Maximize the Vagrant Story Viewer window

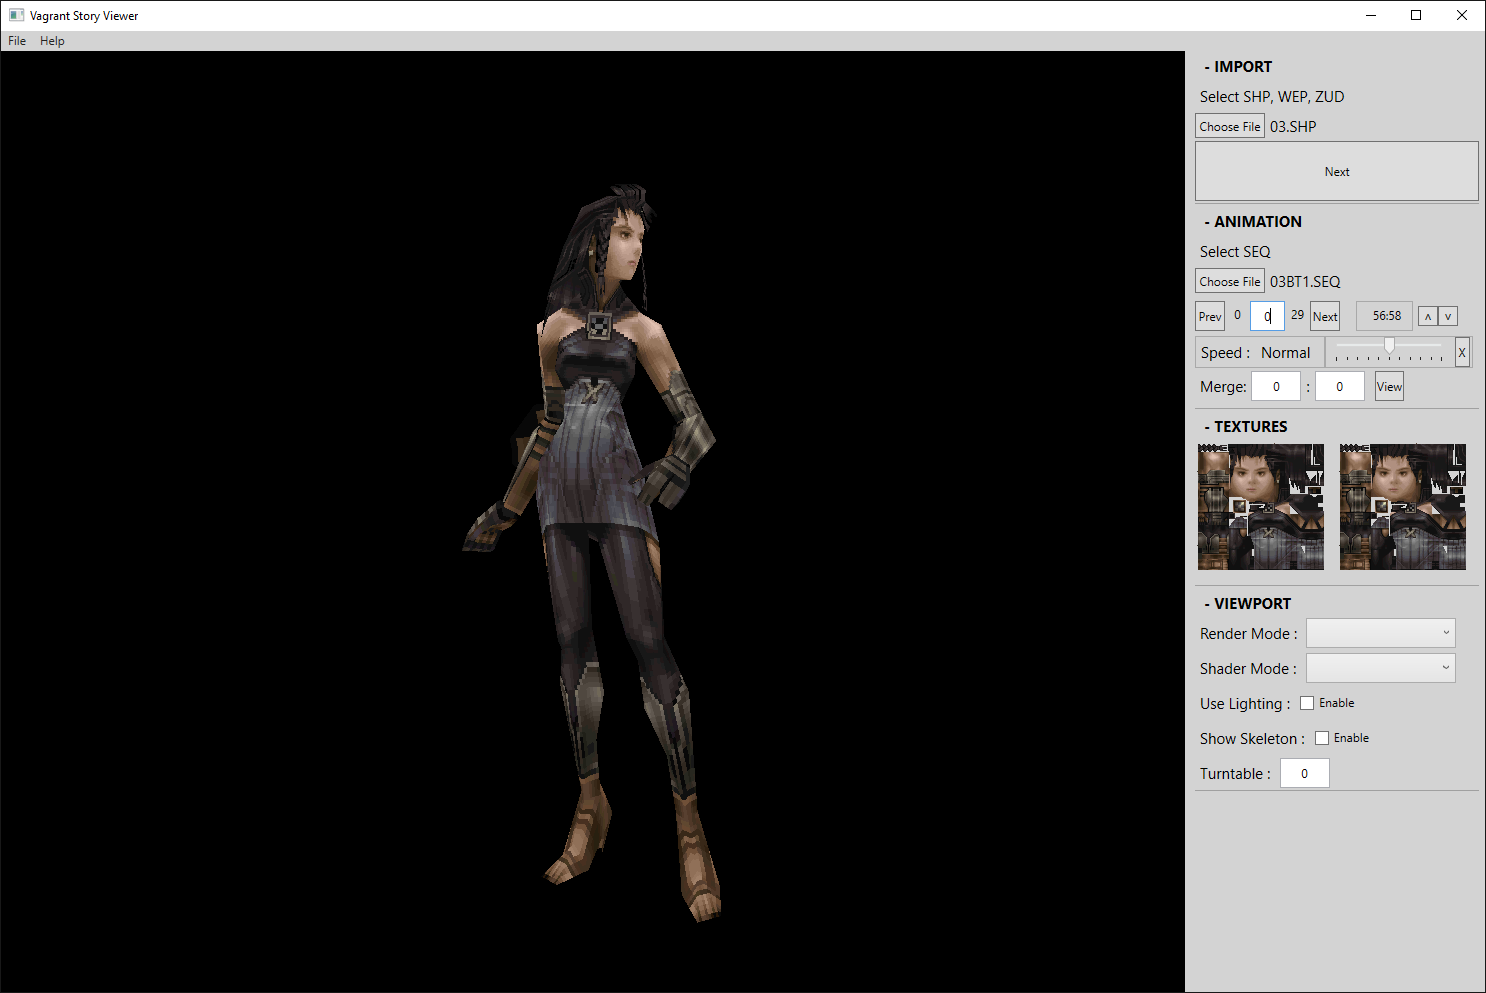click(x=1416, y=15)
